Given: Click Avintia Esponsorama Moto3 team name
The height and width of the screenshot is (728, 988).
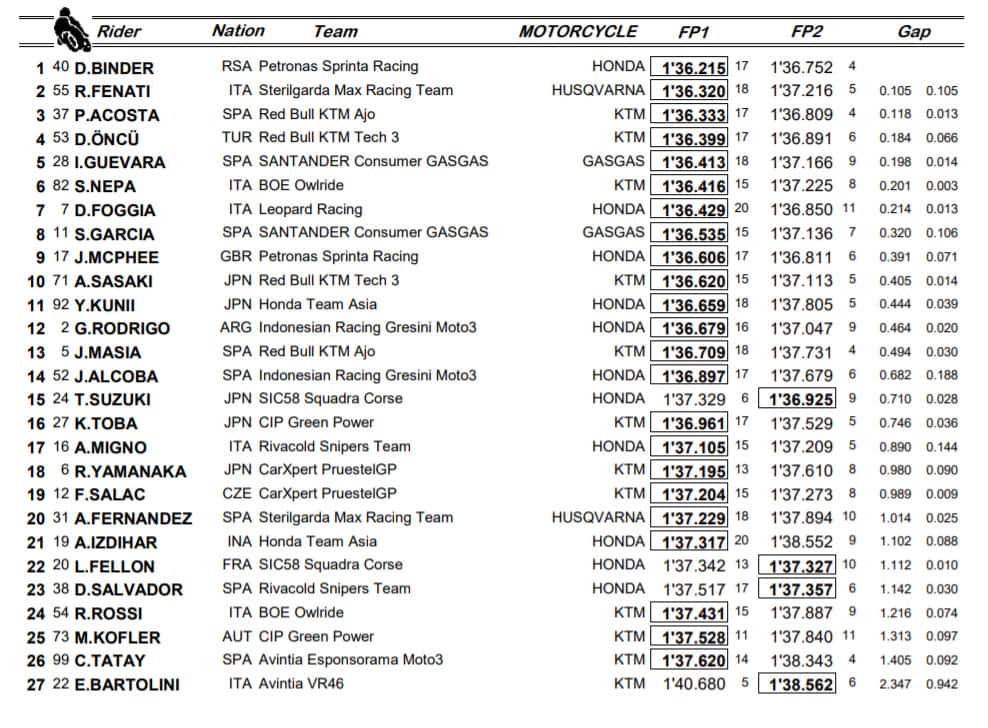Looking at the screenshot, I should point(350,660).
